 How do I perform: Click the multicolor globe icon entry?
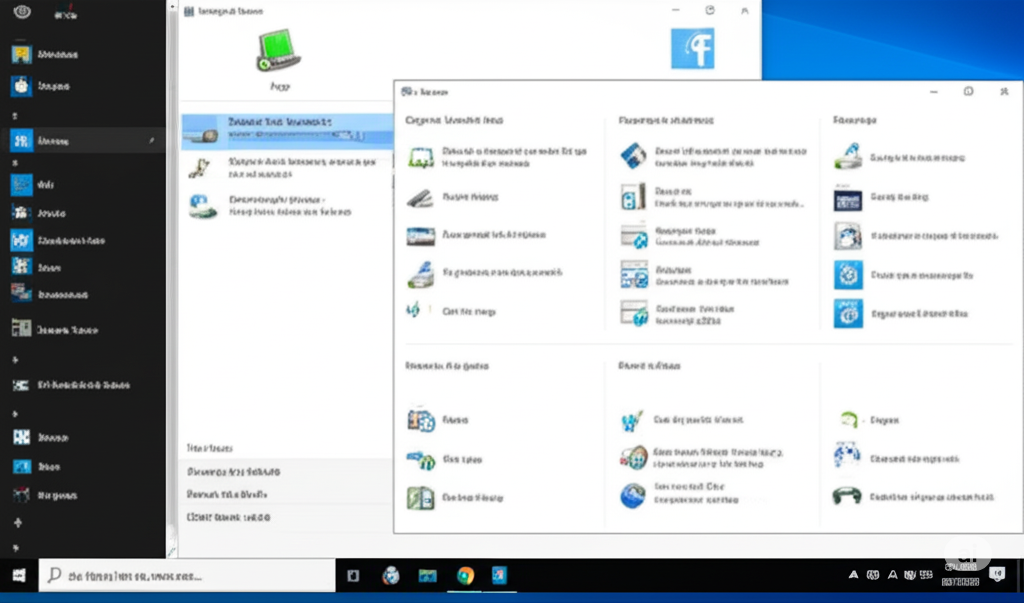[x=633, y=458]
